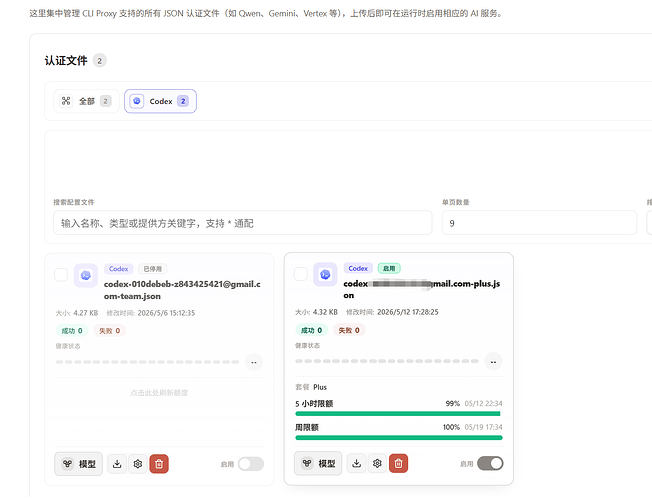Click file name codex-010debeb-z843425421@gmail.com-team.json
Viewport: 652px width, 500px height.
(x=182, y=290)
